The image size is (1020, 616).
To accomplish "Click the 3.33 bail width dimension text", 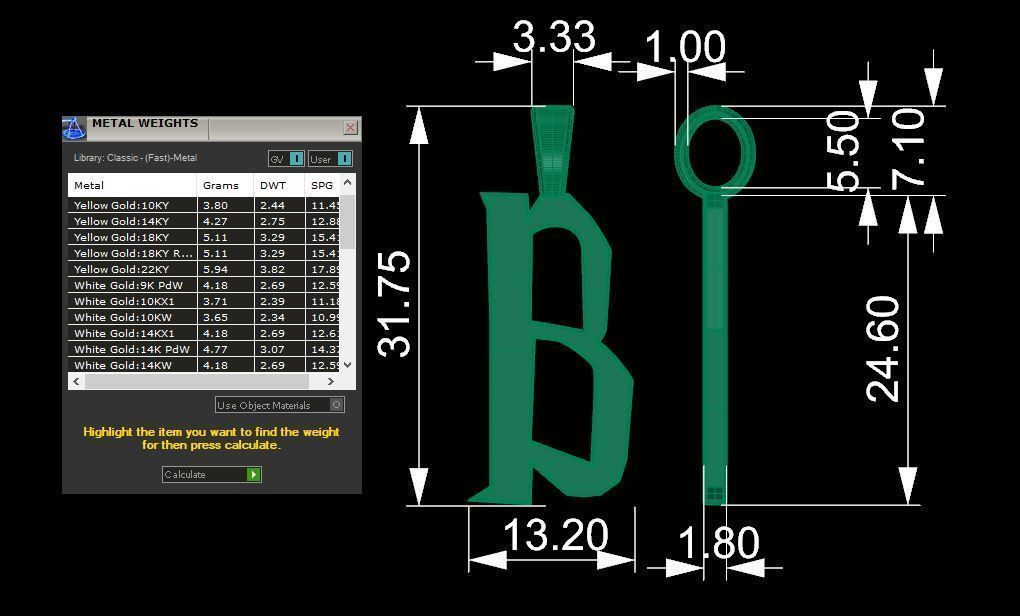I will coord(554,37).
